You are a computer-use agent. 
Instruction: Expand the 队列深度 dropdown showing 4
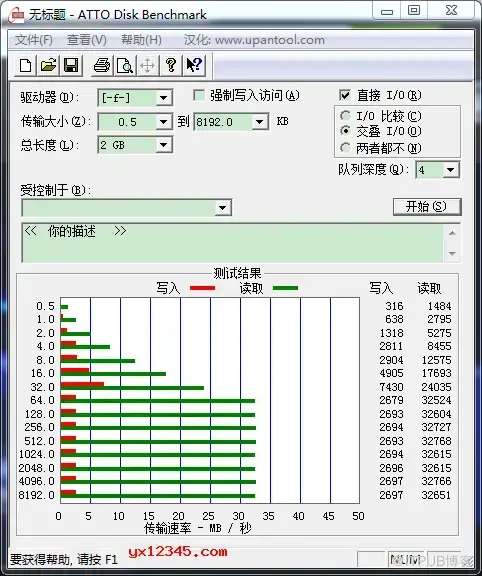pos(450,170)
